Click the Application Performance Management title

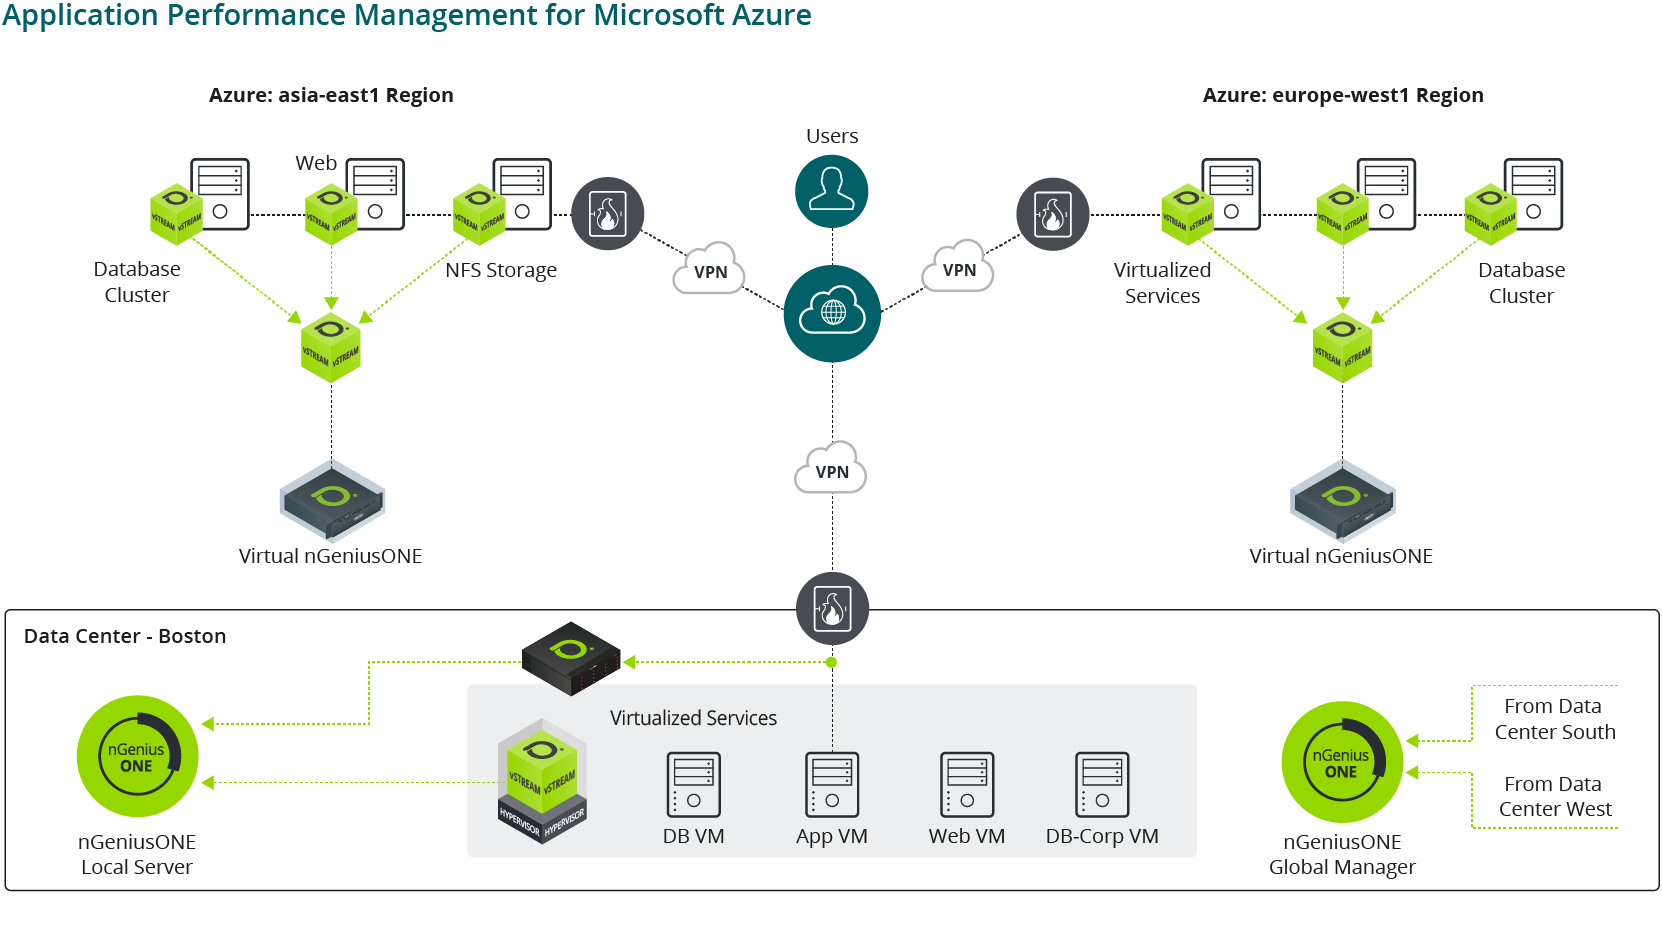pyautogui.click(x=406, y=15)
